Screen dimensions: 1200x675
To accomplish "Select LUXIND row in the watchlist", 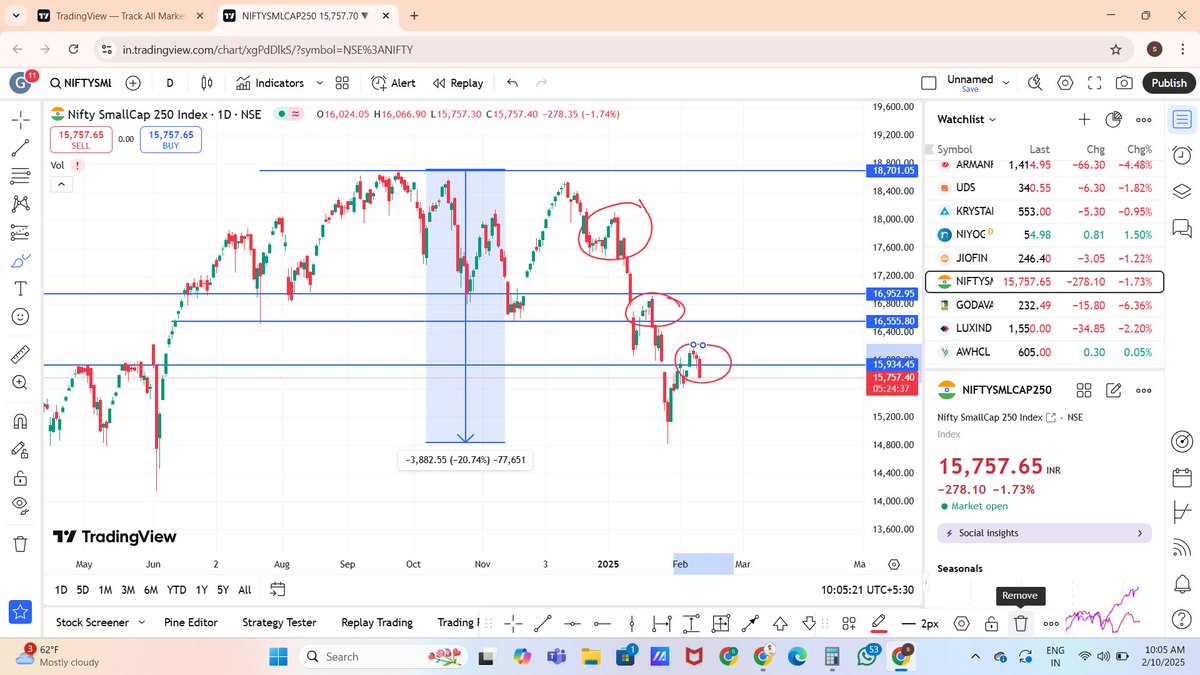I will [1045, 328].
